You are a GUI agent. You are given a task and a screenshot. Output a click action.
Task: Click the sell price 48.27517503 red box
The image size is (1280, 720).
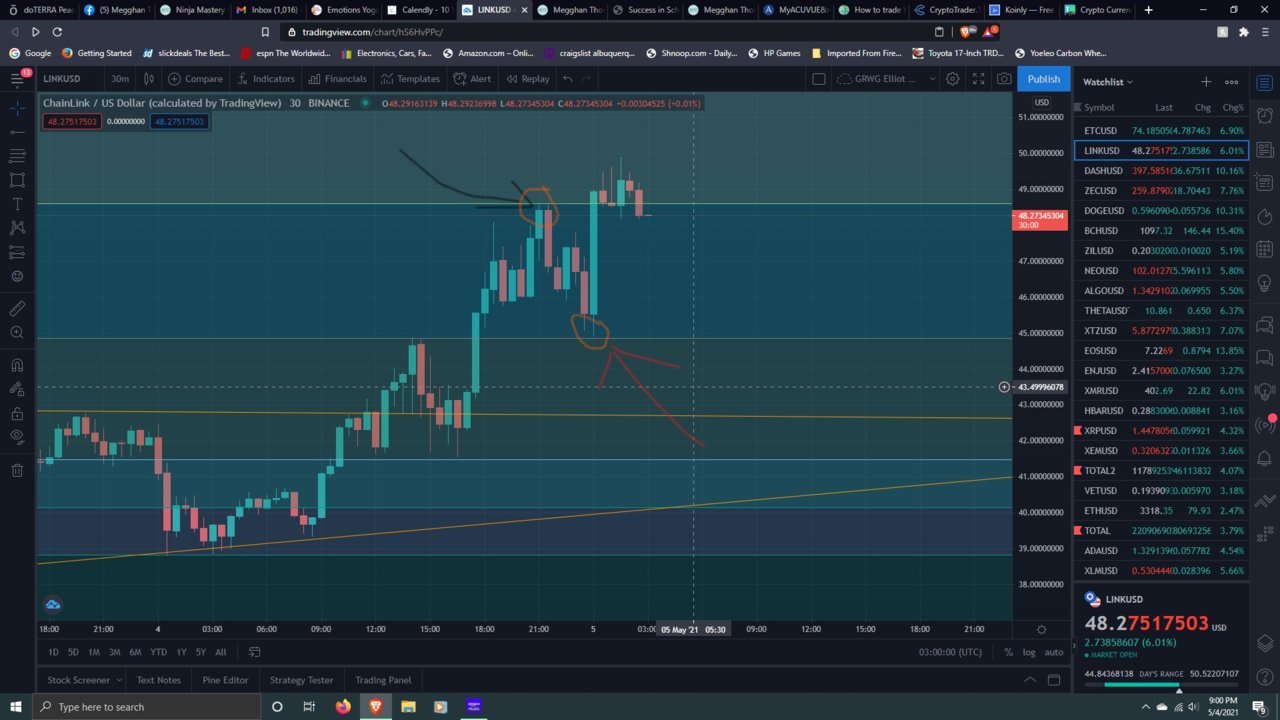point(71,121)
